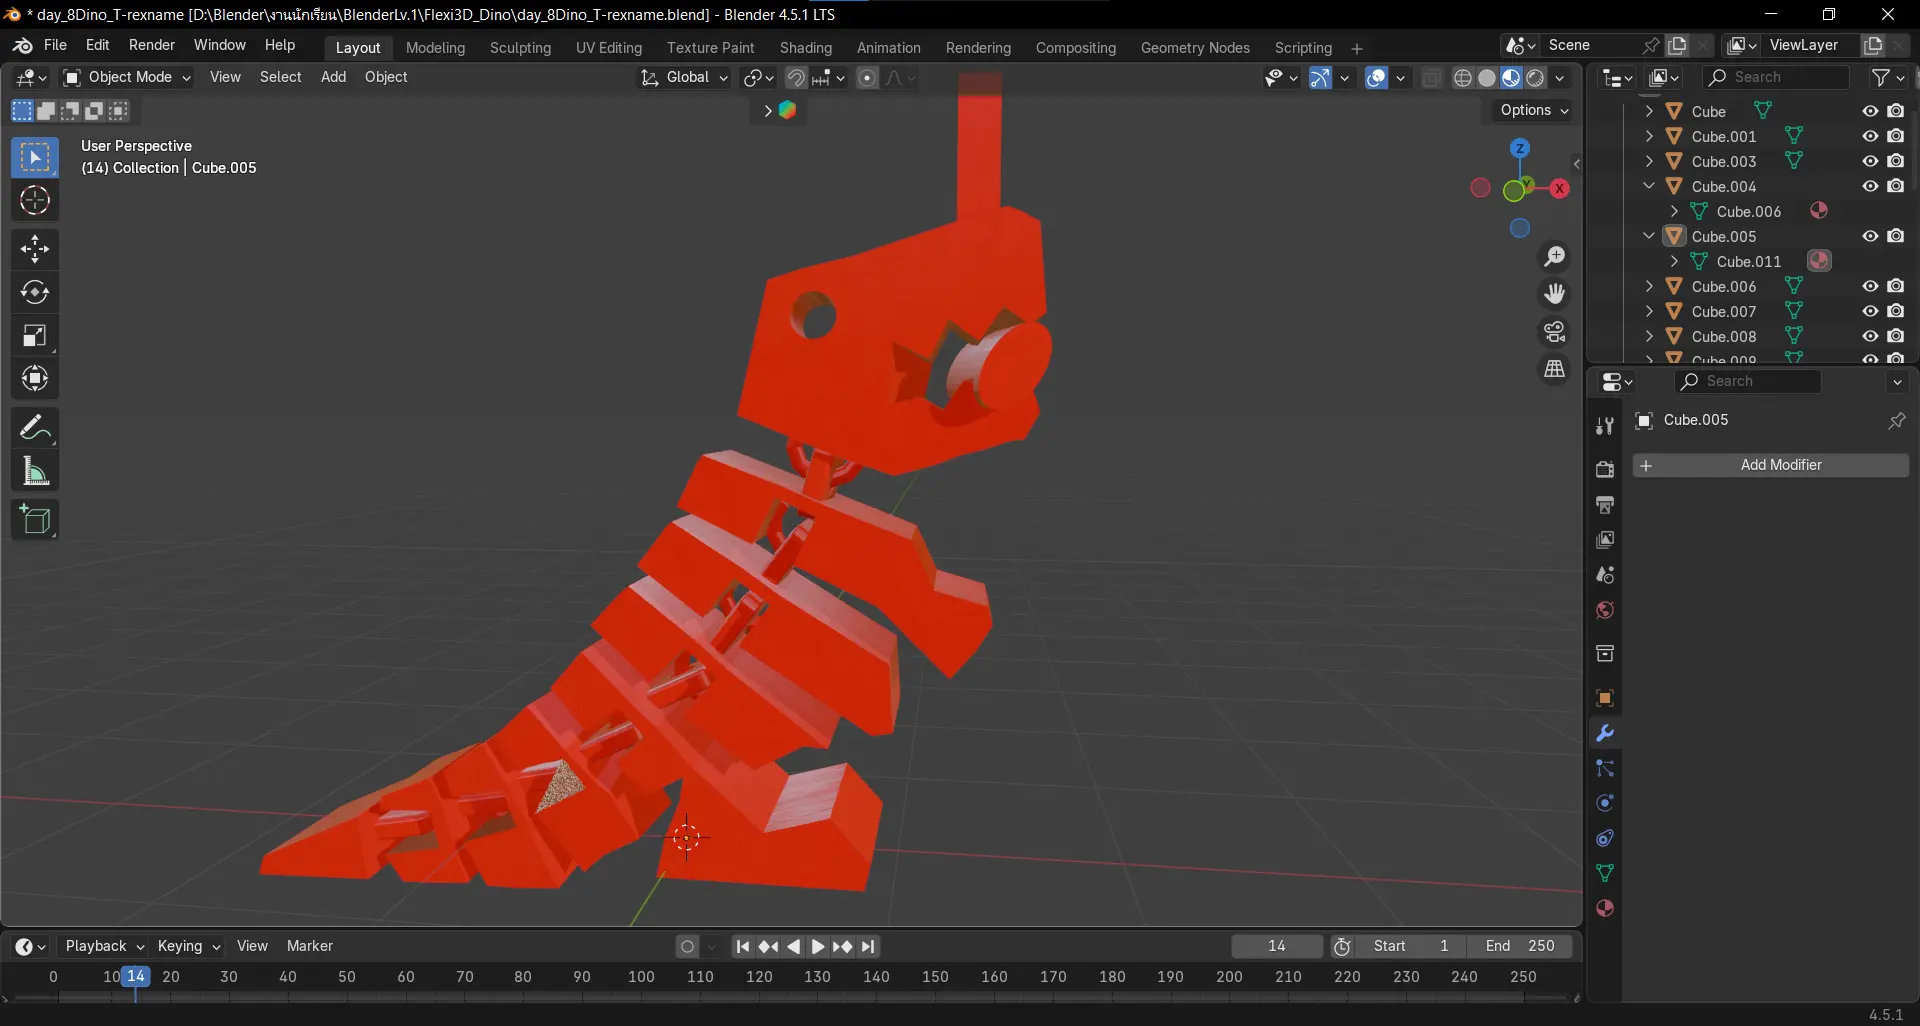The width and height of the screenshot is (1920, 1026).
Task: Click the Add Modifier button
Action: pyautogui.click(x=1780, y=465)
